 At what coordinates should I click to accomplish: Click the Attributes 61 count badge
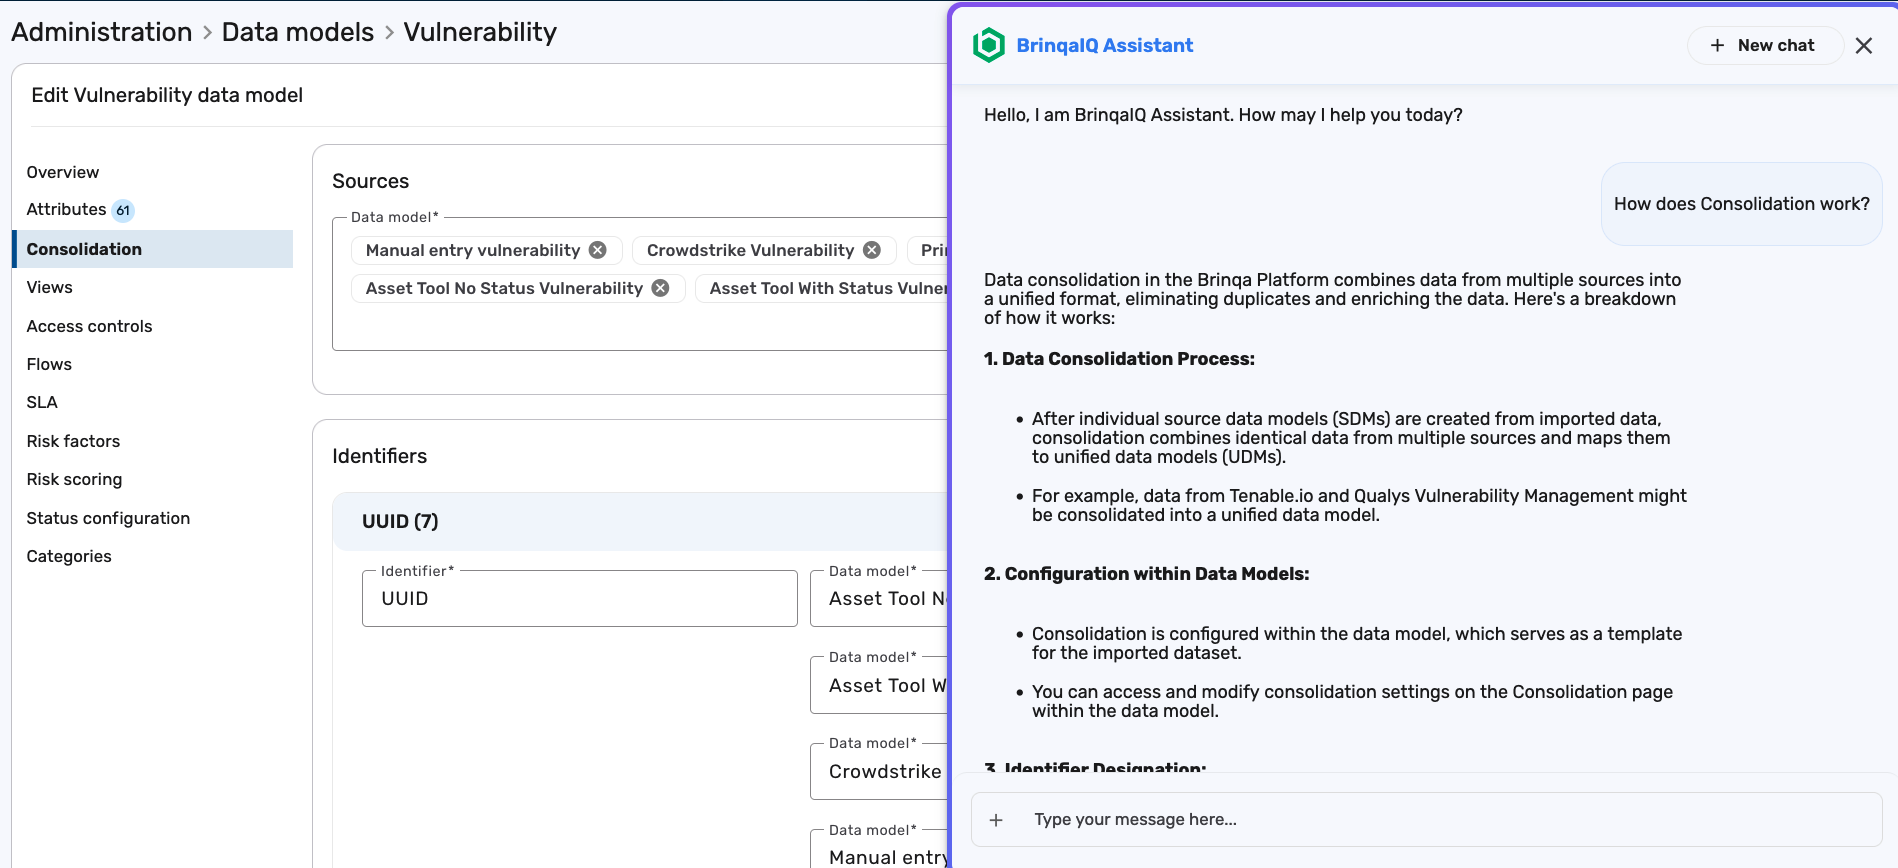(x=123, y=210)
